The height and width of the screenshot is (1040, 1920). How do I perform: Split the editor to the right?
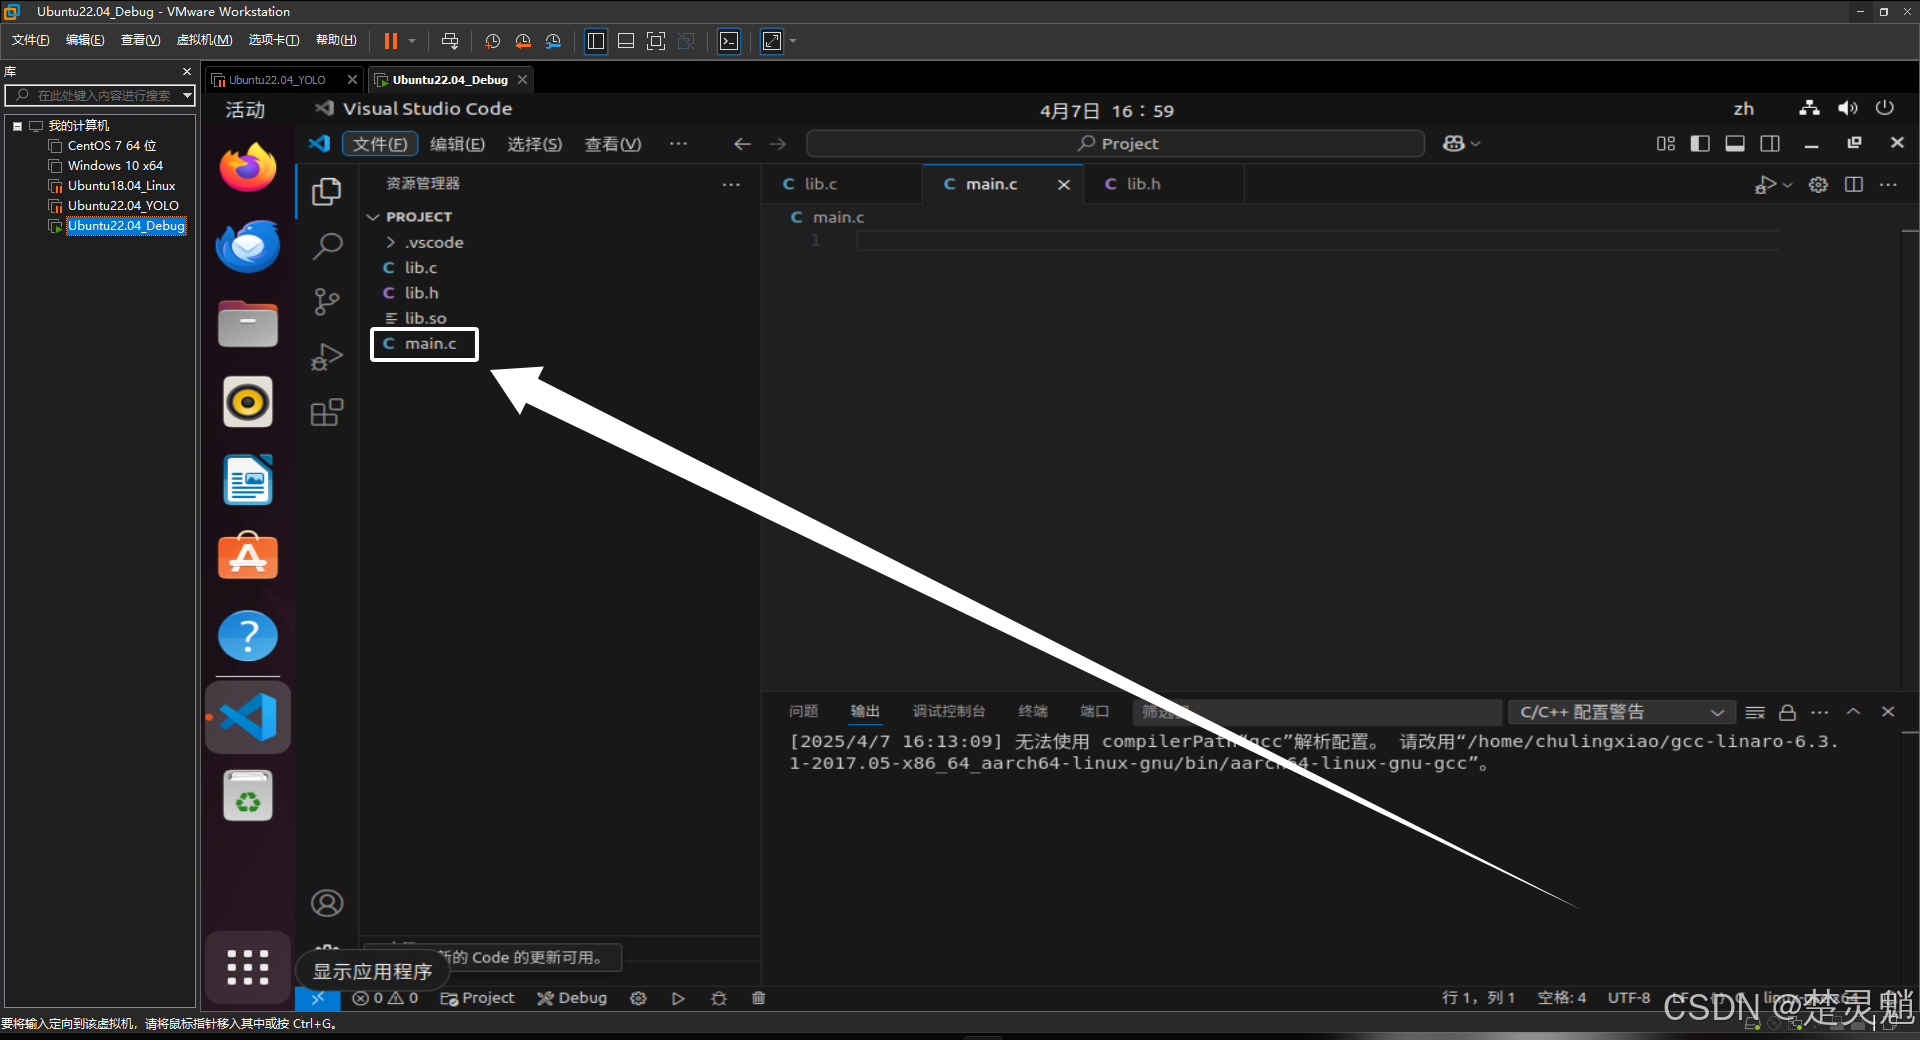click(1853, 184)
